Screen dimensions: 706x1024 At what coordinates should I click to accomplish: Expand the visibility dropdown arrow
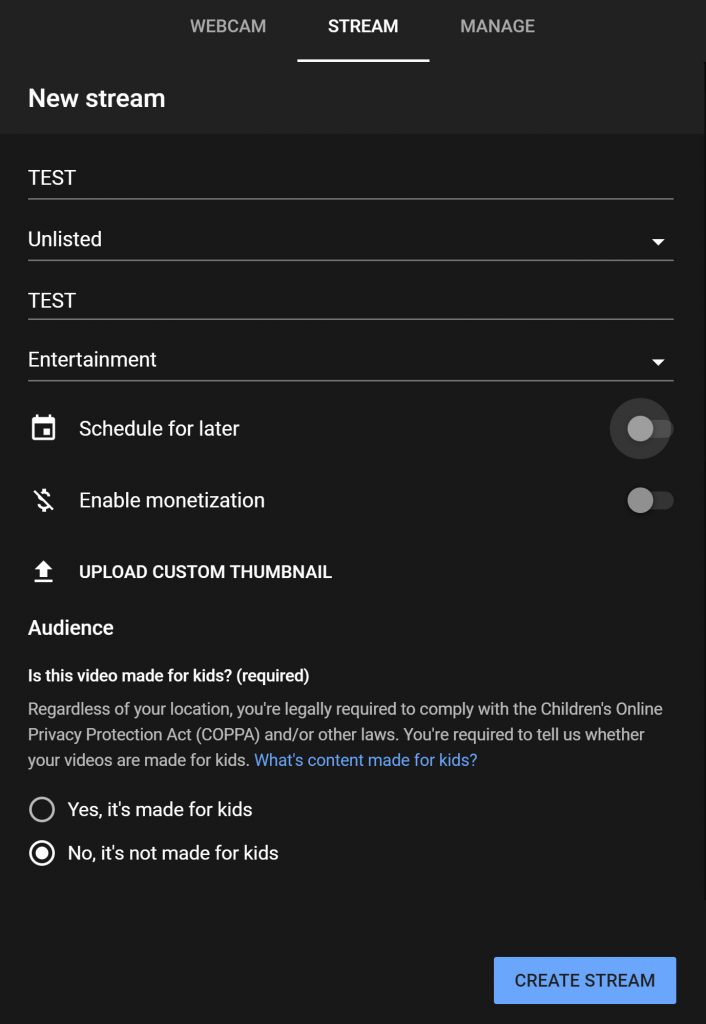[660, 240]
